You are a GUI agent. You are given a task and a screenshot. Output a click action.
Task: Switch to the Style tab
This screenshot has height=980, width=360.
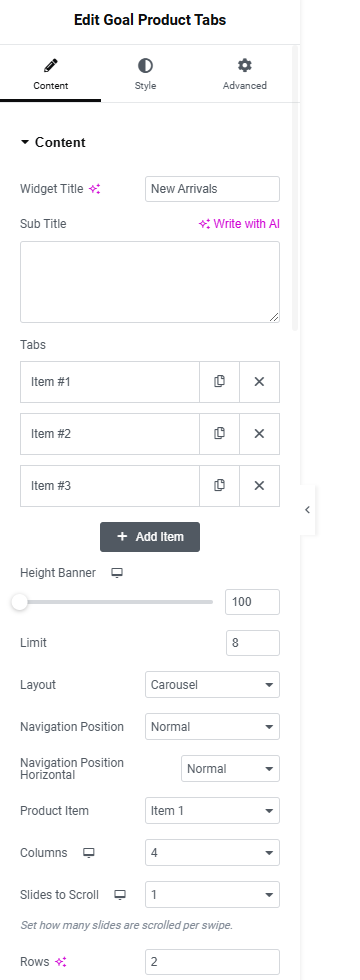(x=145, y=74)
